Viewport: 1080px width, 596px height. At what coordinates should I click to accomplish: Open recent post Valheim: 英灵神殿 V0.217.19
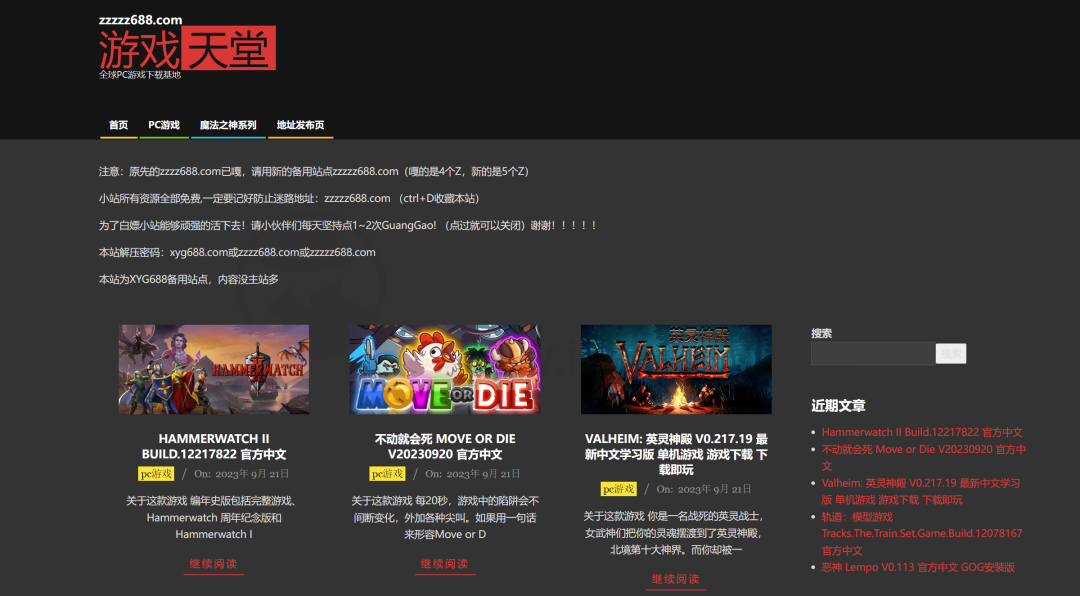(921, 491)
